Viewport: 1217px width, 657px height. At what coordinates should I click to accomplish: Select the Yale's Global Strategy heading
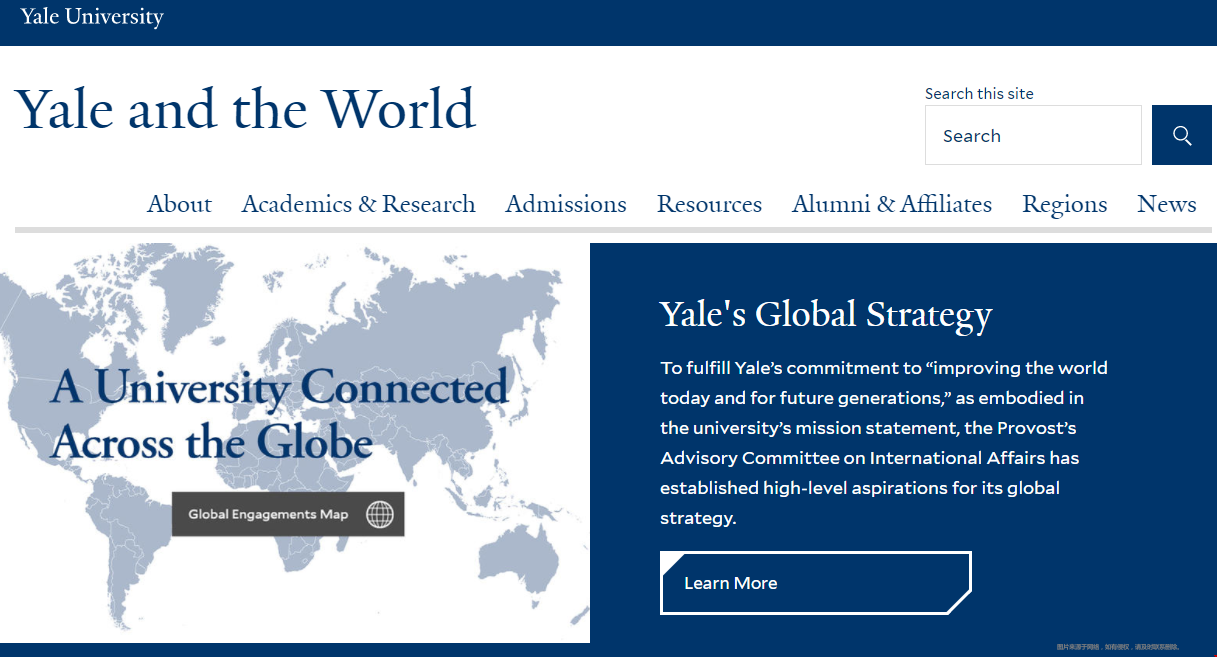(x=826, y=314)
